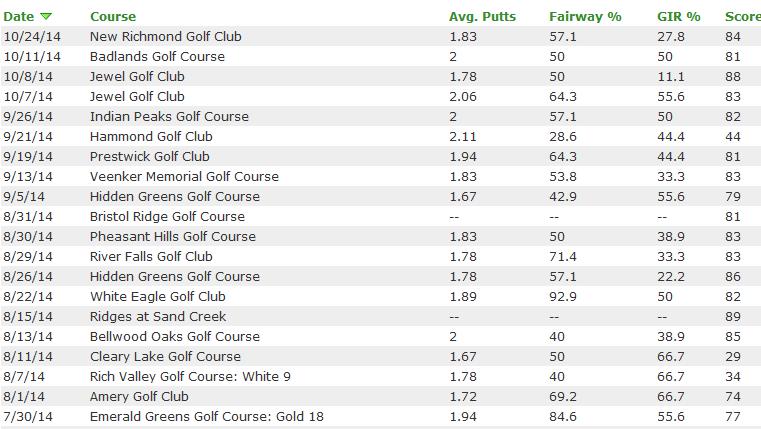Sort by Score column header

742,17
